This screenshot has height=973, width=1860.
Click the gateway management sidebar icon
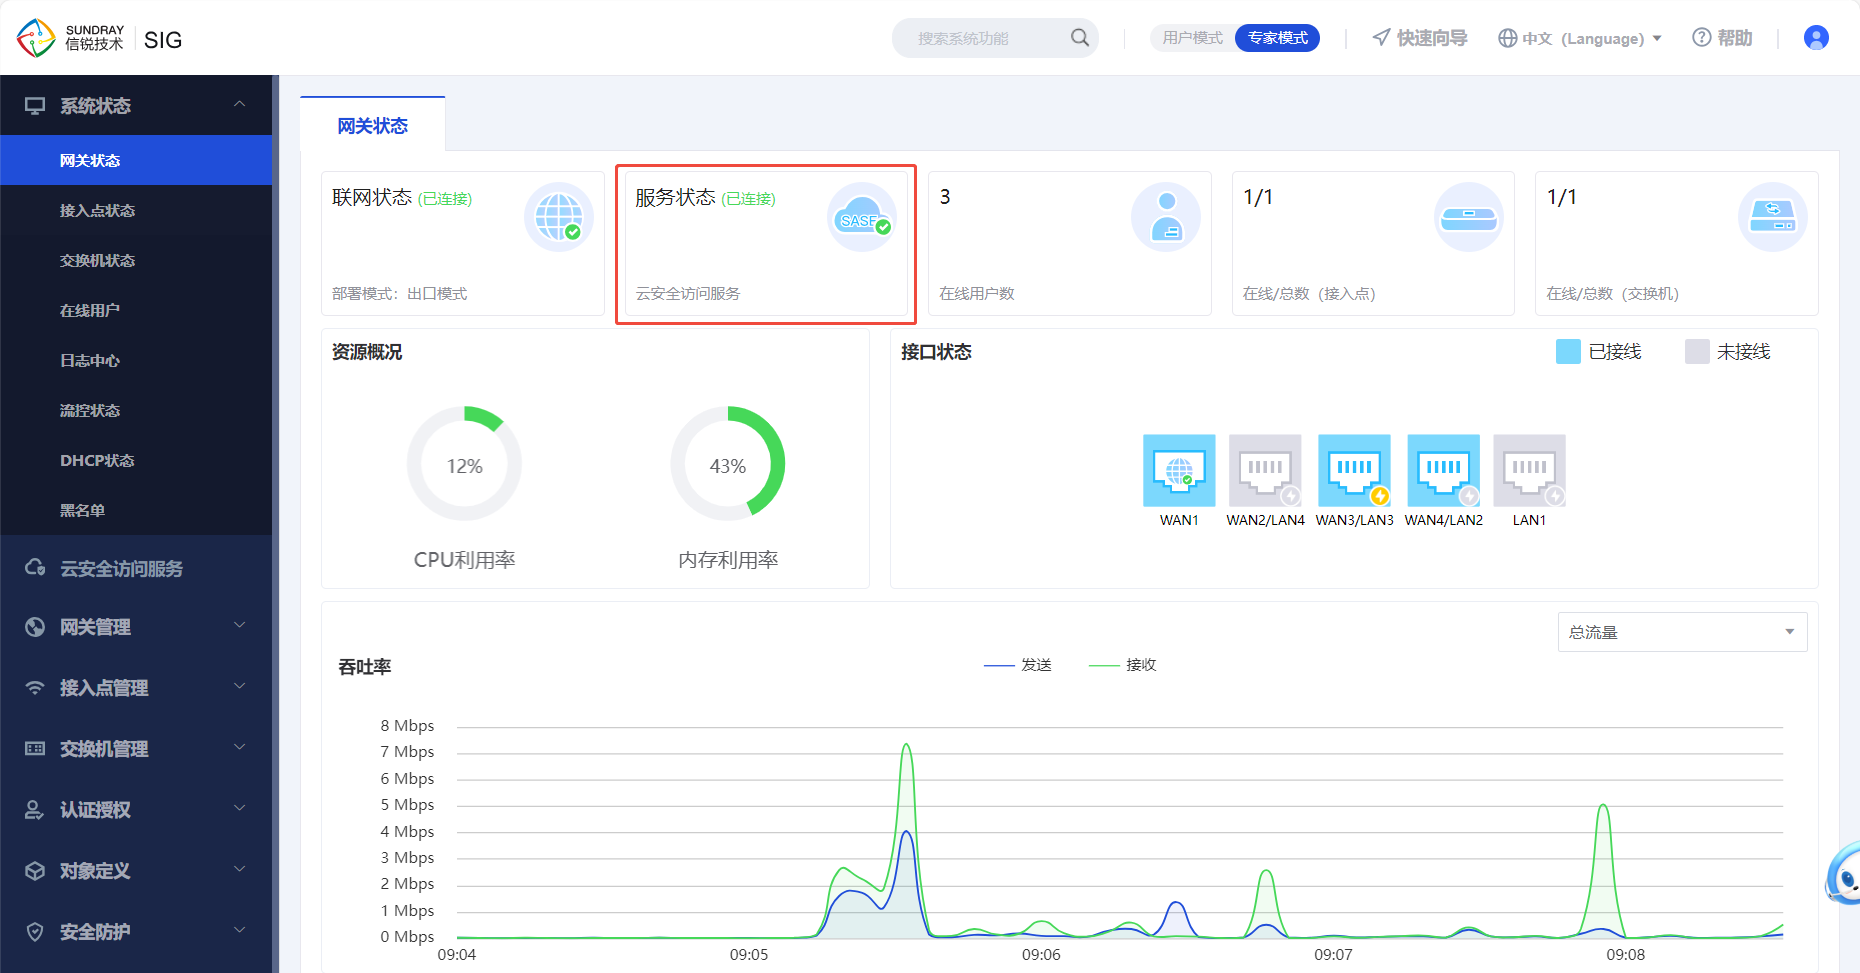(x=35, y=627)
